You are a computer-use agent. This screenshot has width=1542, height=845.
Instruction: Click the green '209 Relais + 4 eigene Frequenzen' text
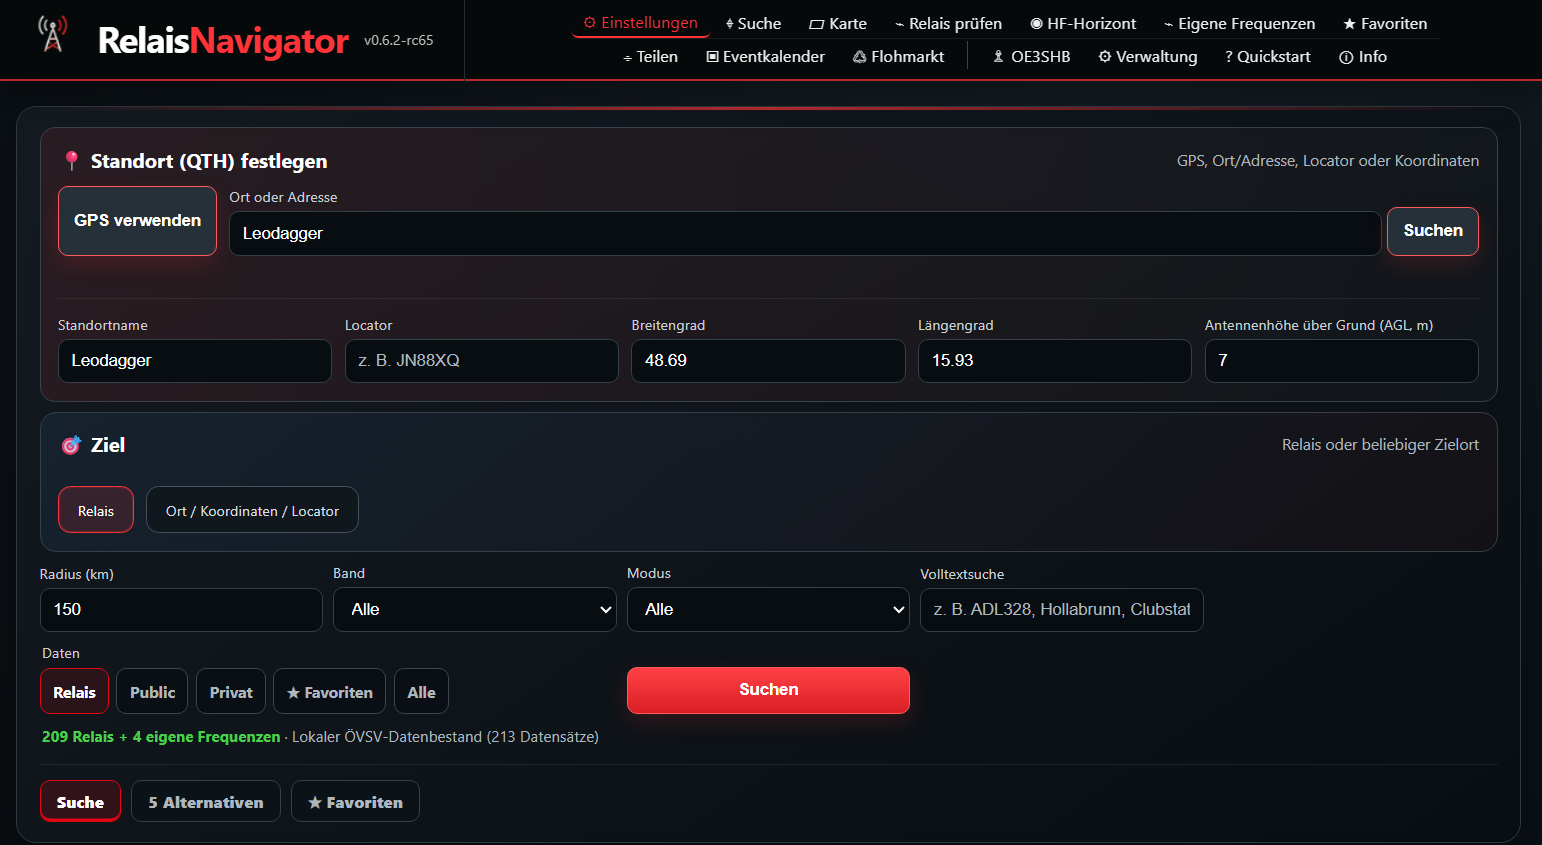(161, 737)
